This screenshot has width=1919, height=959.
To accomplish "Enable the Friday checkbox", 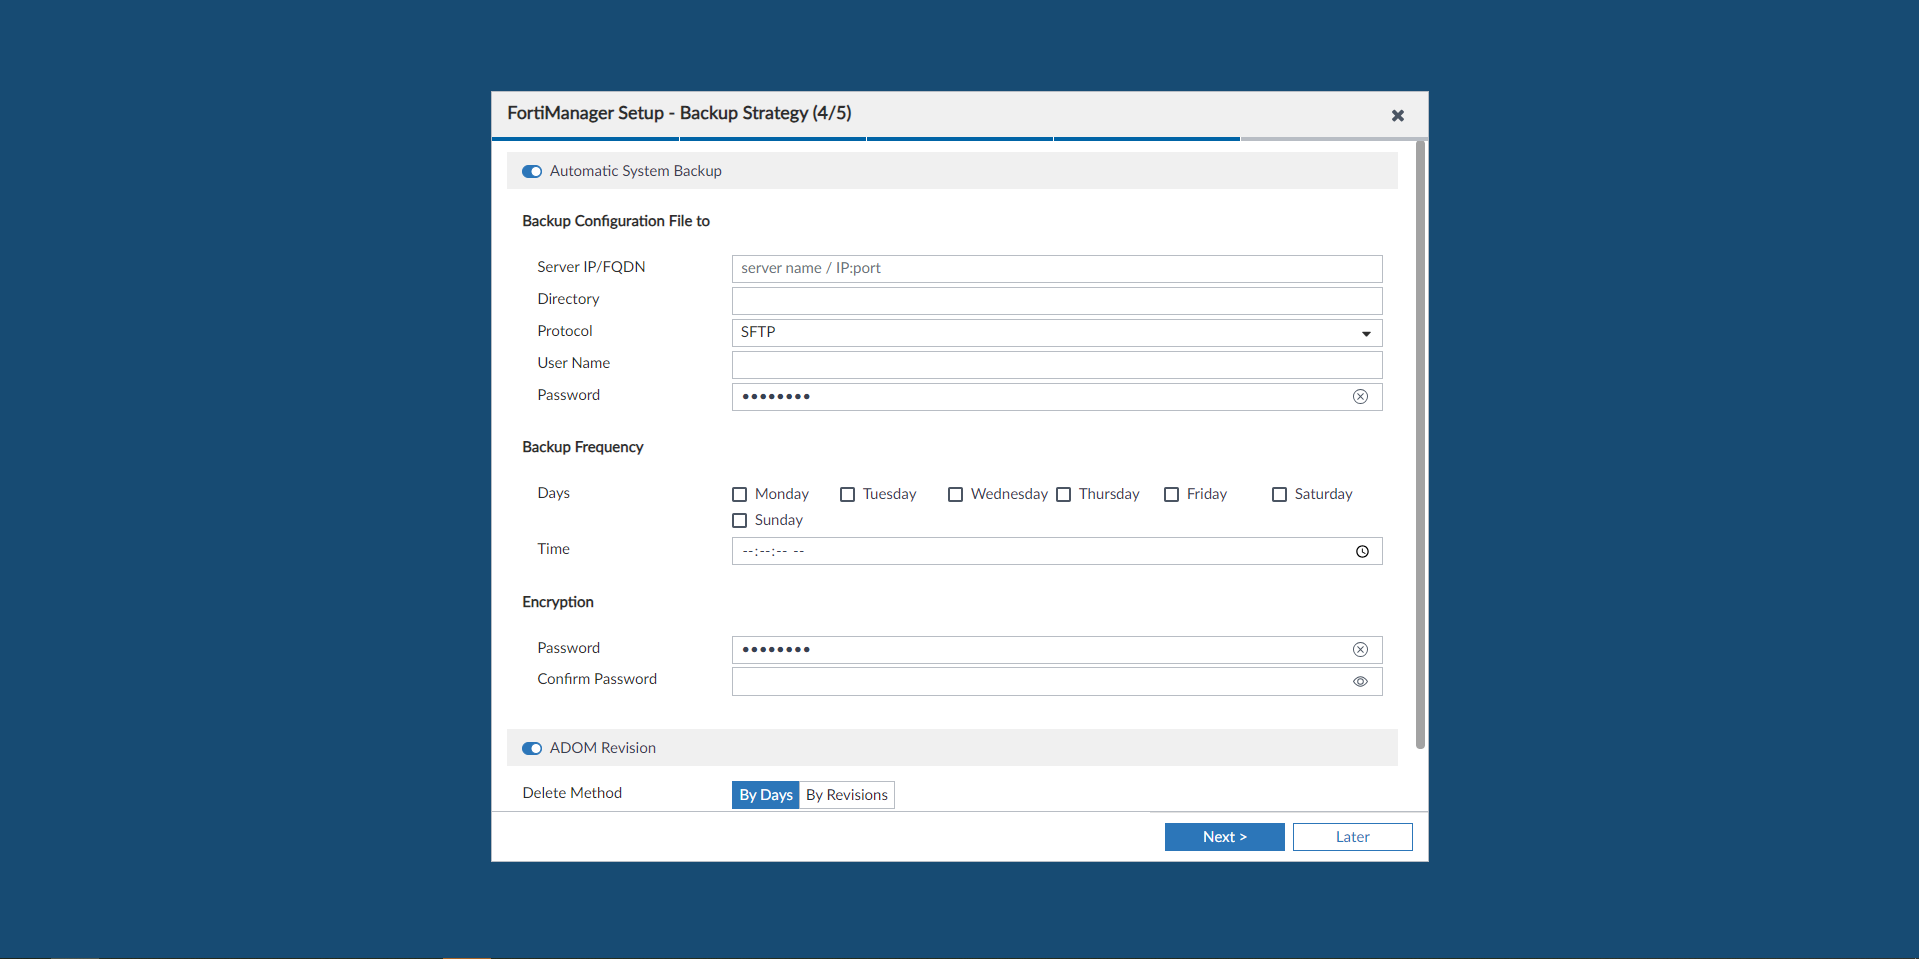I will [x=1171, y=495].
